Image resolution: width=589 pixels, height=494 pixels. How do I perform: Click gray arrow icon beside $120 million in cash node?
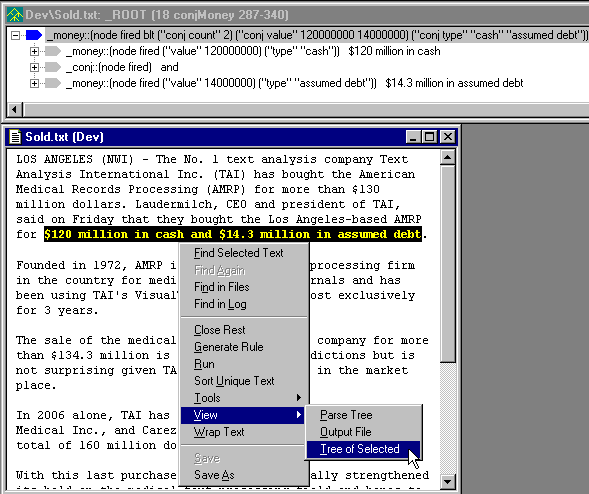[x=53, y=51]
